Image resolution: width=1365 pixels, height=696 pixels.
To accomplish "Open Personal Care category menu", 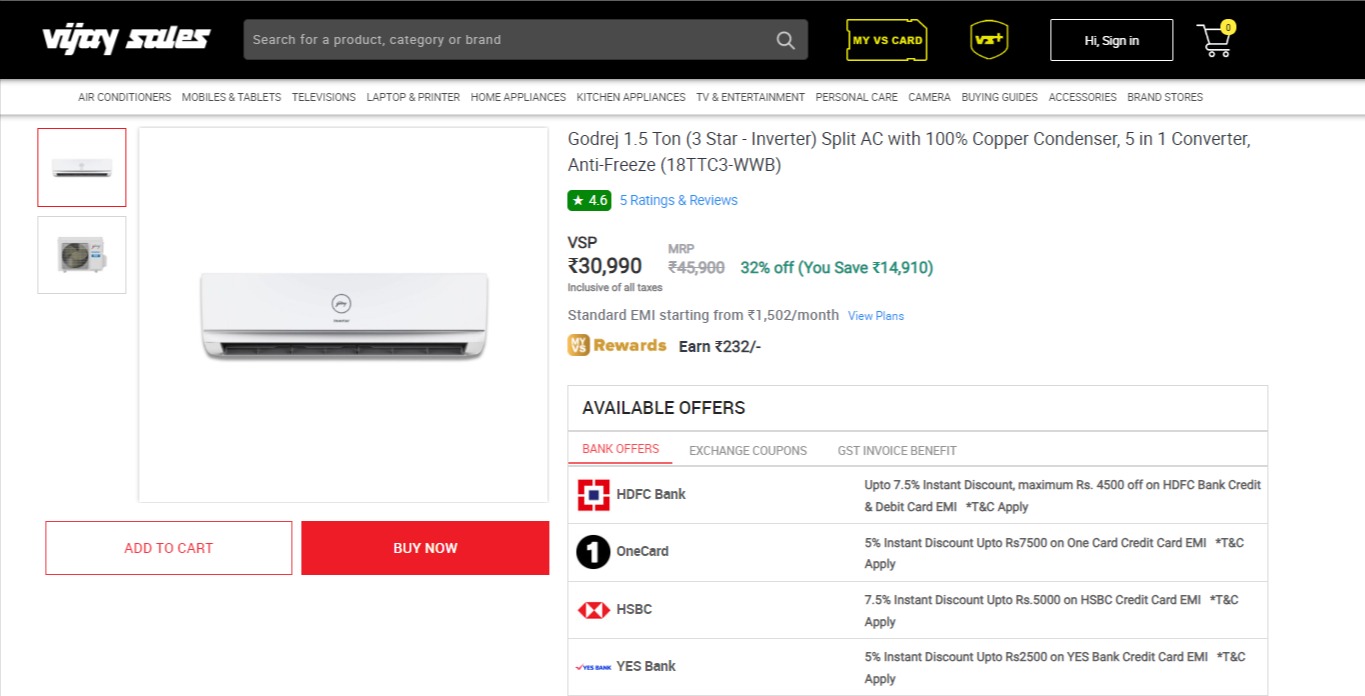I will click(856, 97).
